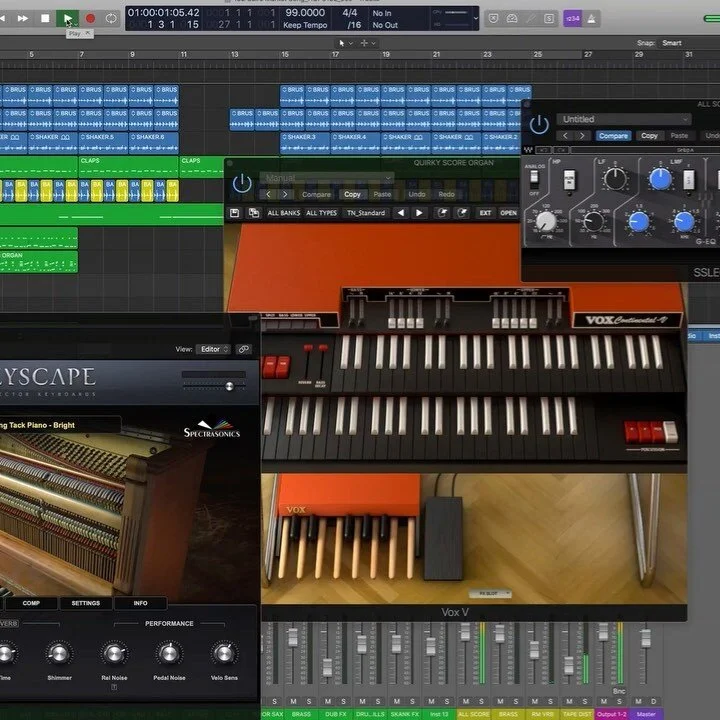Click the import preset icon in Vox toolbar
The image size is (720, 720).
pos(442,213)
